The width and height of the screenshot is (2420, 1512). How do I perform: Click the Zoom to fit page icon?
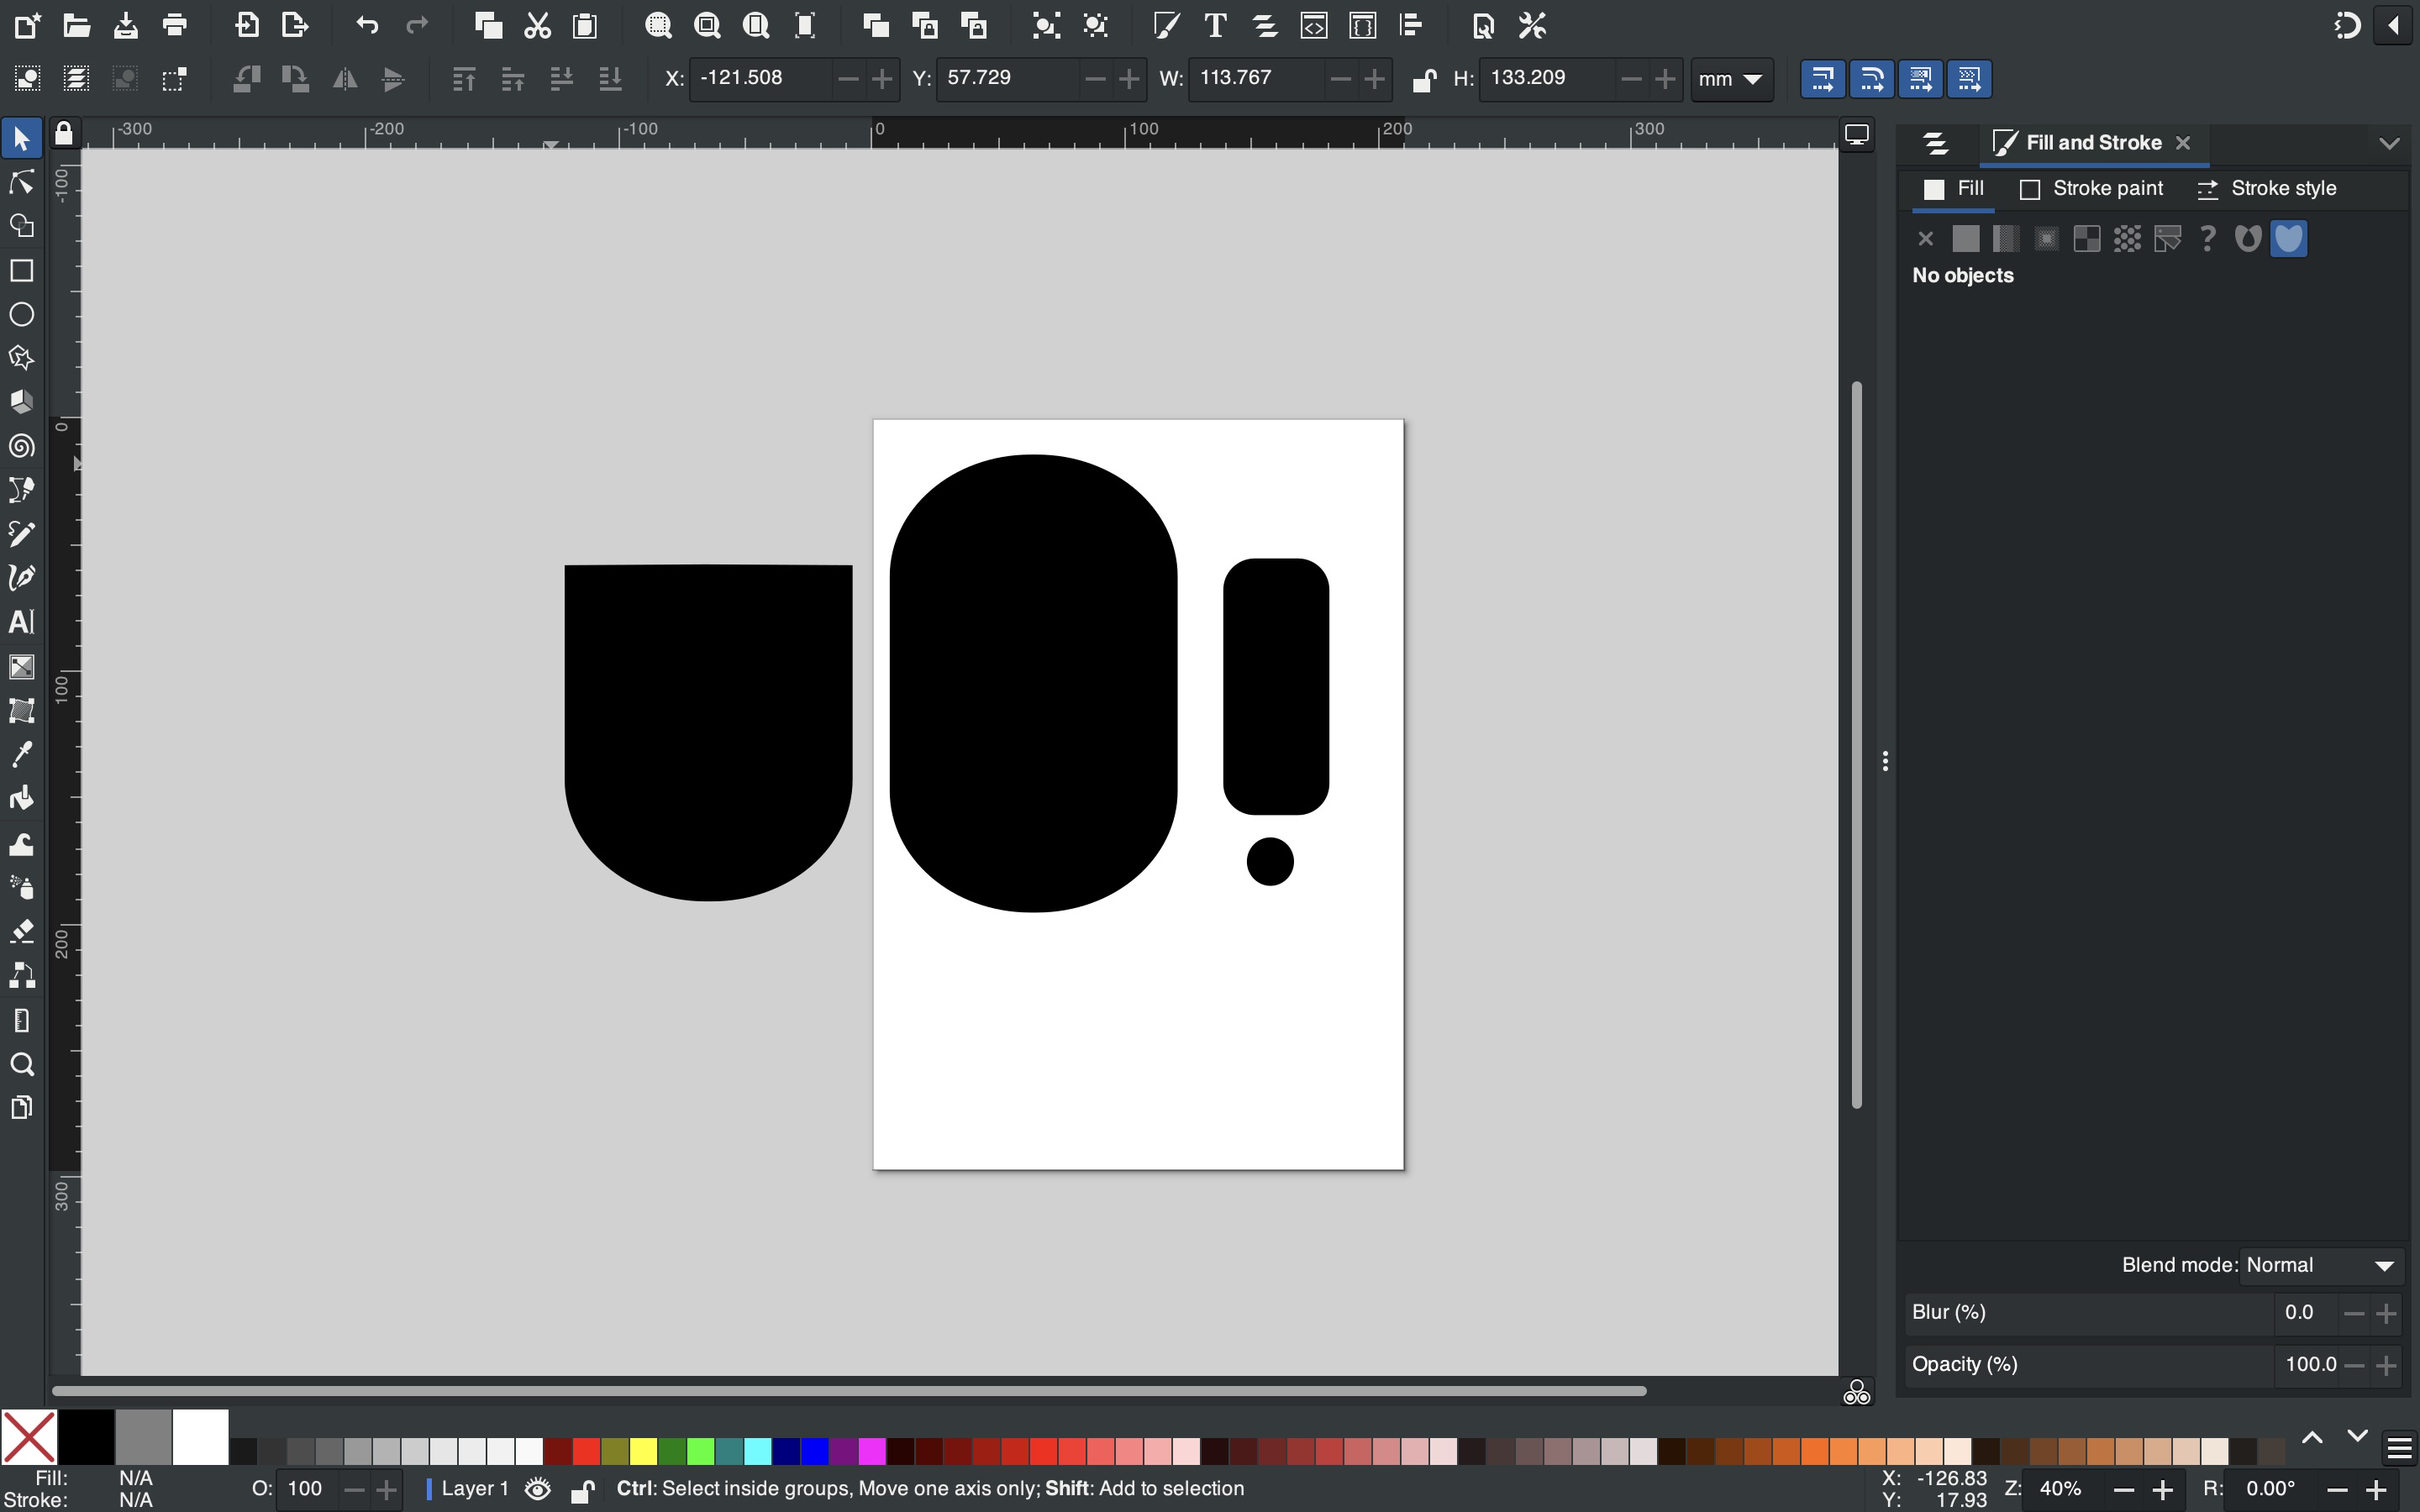(x=756, y=26)
